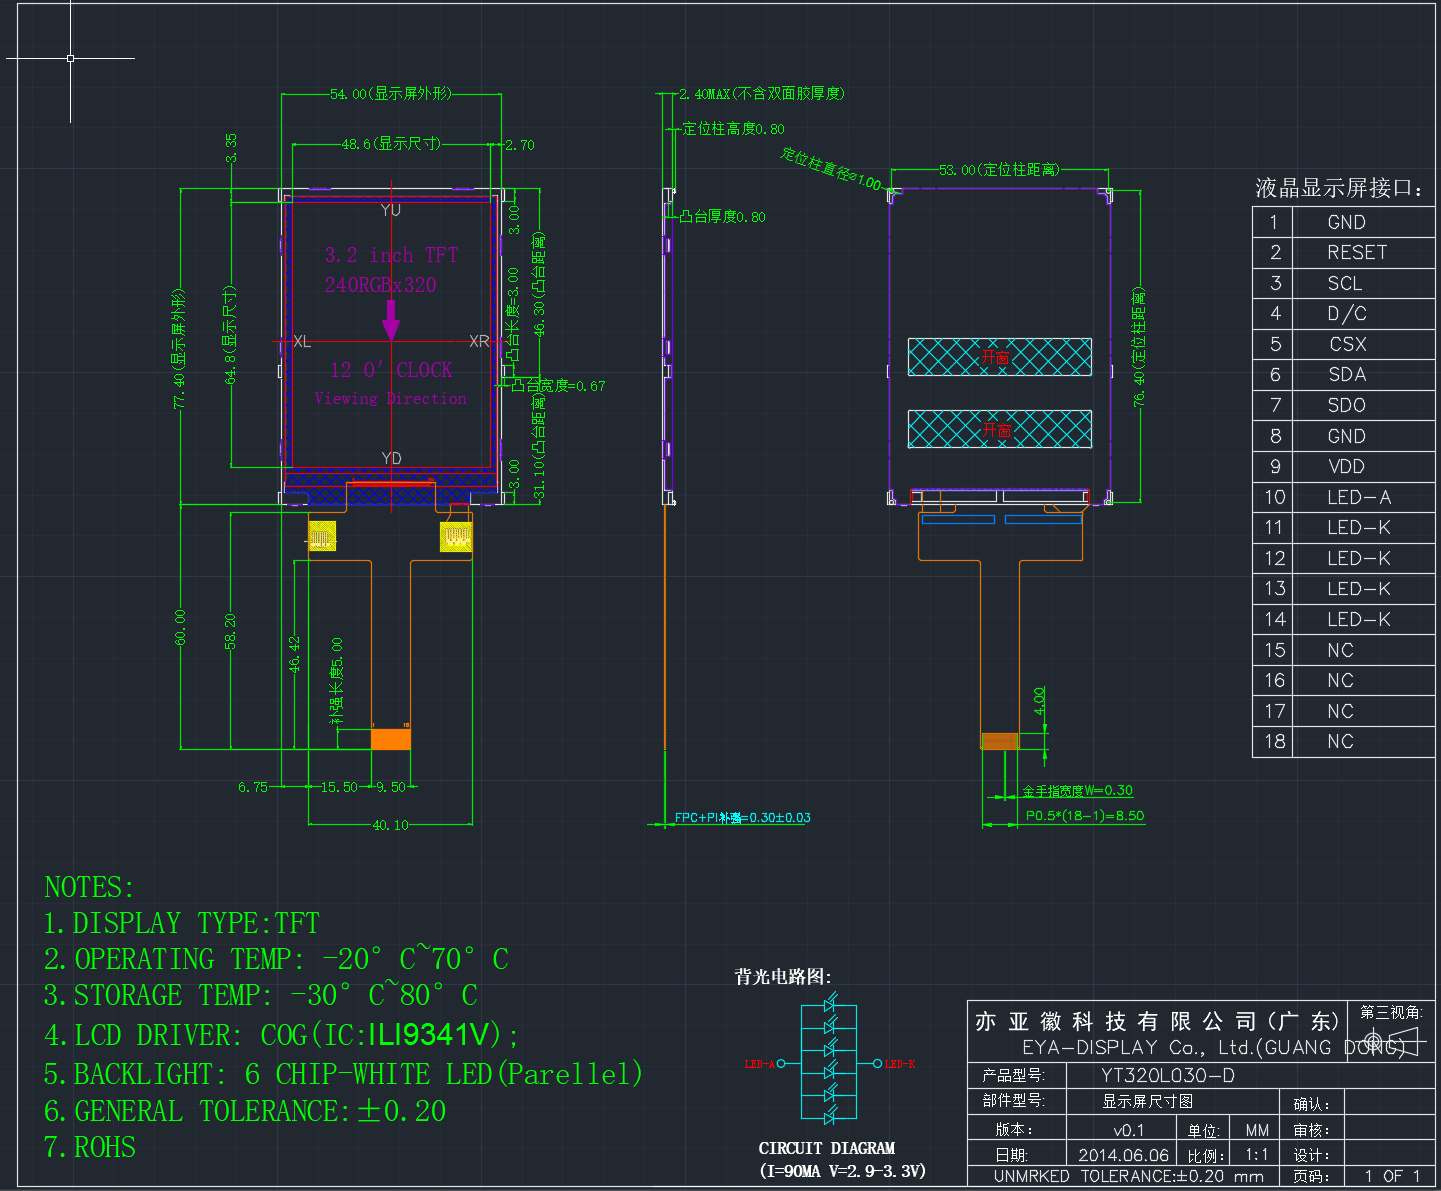Pick the "YD" marker on the display

point(391,458)
